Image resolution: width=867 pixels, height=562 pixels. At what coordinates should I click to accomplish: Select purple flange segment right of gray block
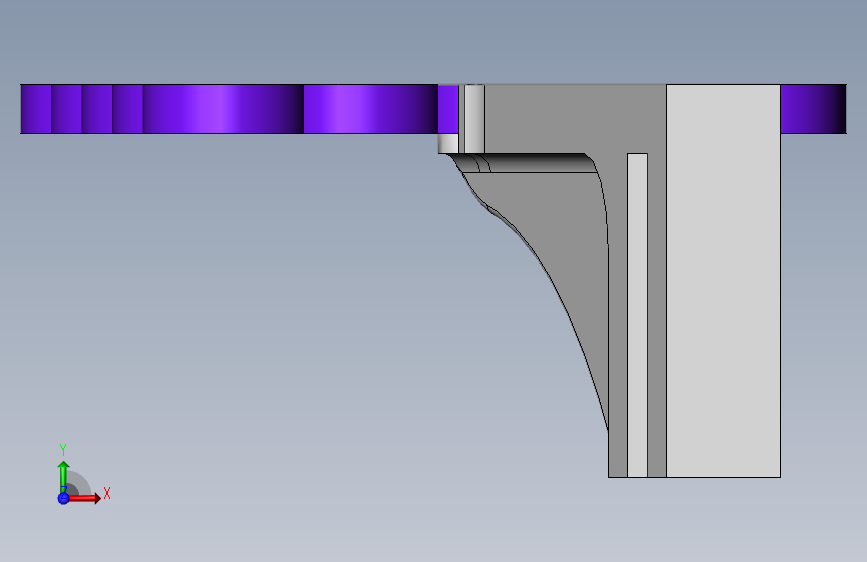pos(813,109)
